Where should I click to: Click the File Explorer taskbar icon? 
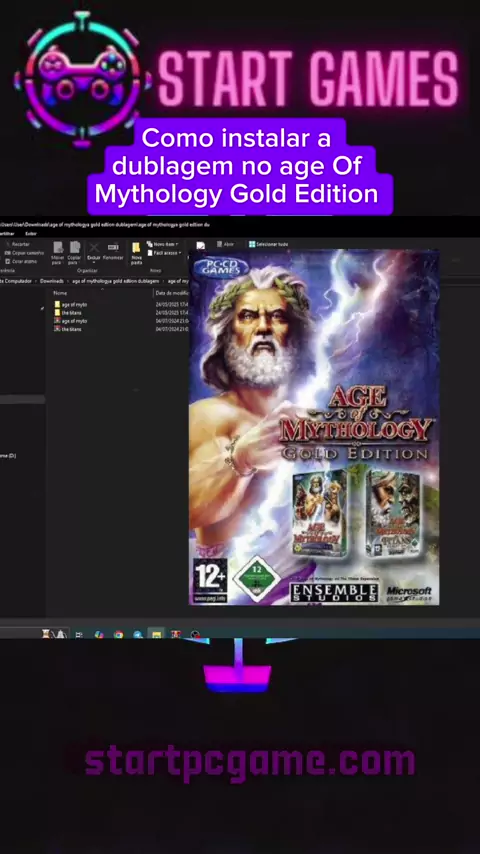click(156, 635)
